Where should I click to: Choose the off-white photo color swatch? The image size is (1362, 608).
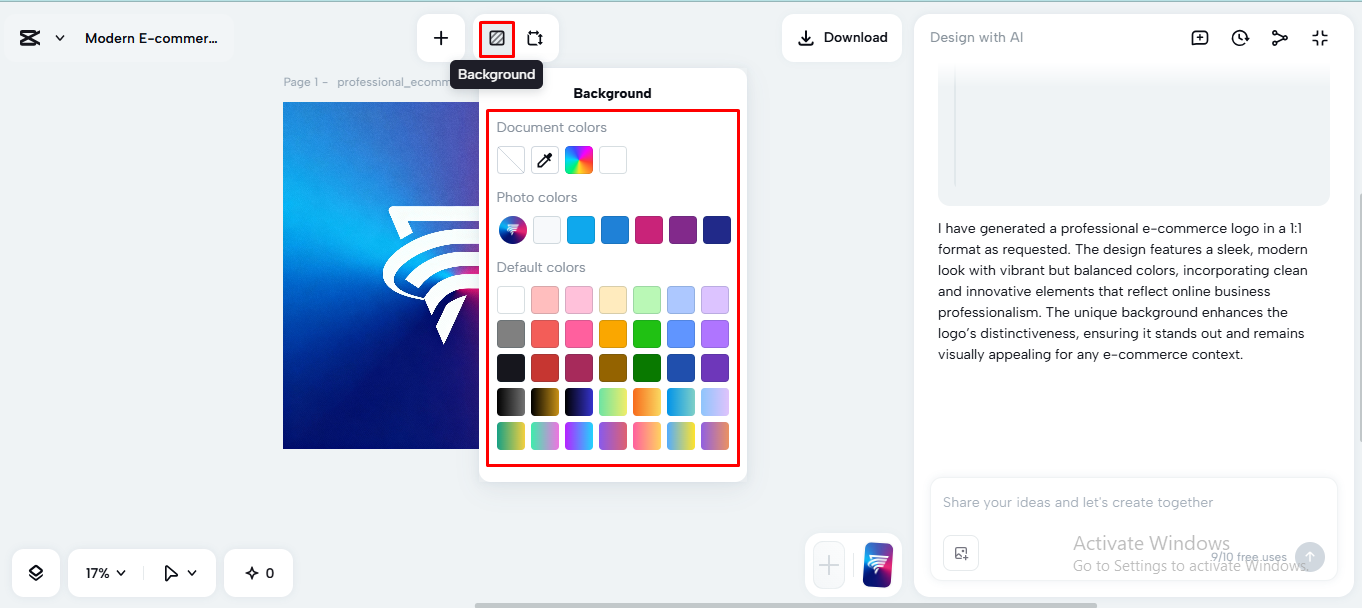(x=547, y=230)
